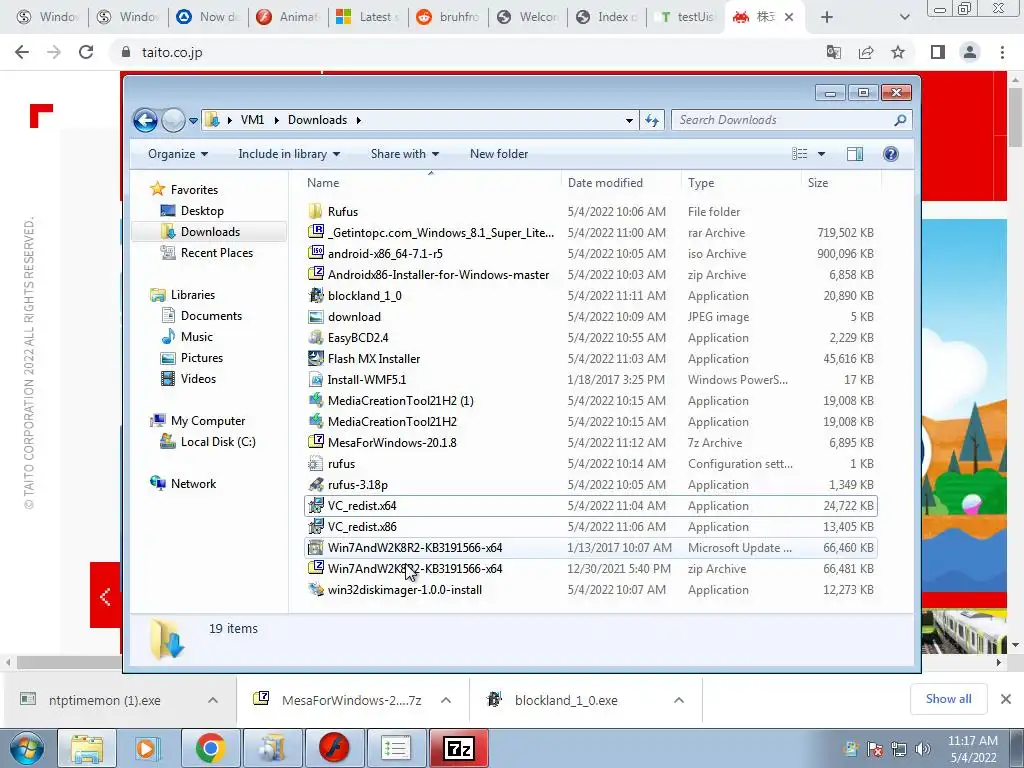Screen dimensions: 1024x768
Task: Click Chrome's back arrow button
Action: point(22,52)
